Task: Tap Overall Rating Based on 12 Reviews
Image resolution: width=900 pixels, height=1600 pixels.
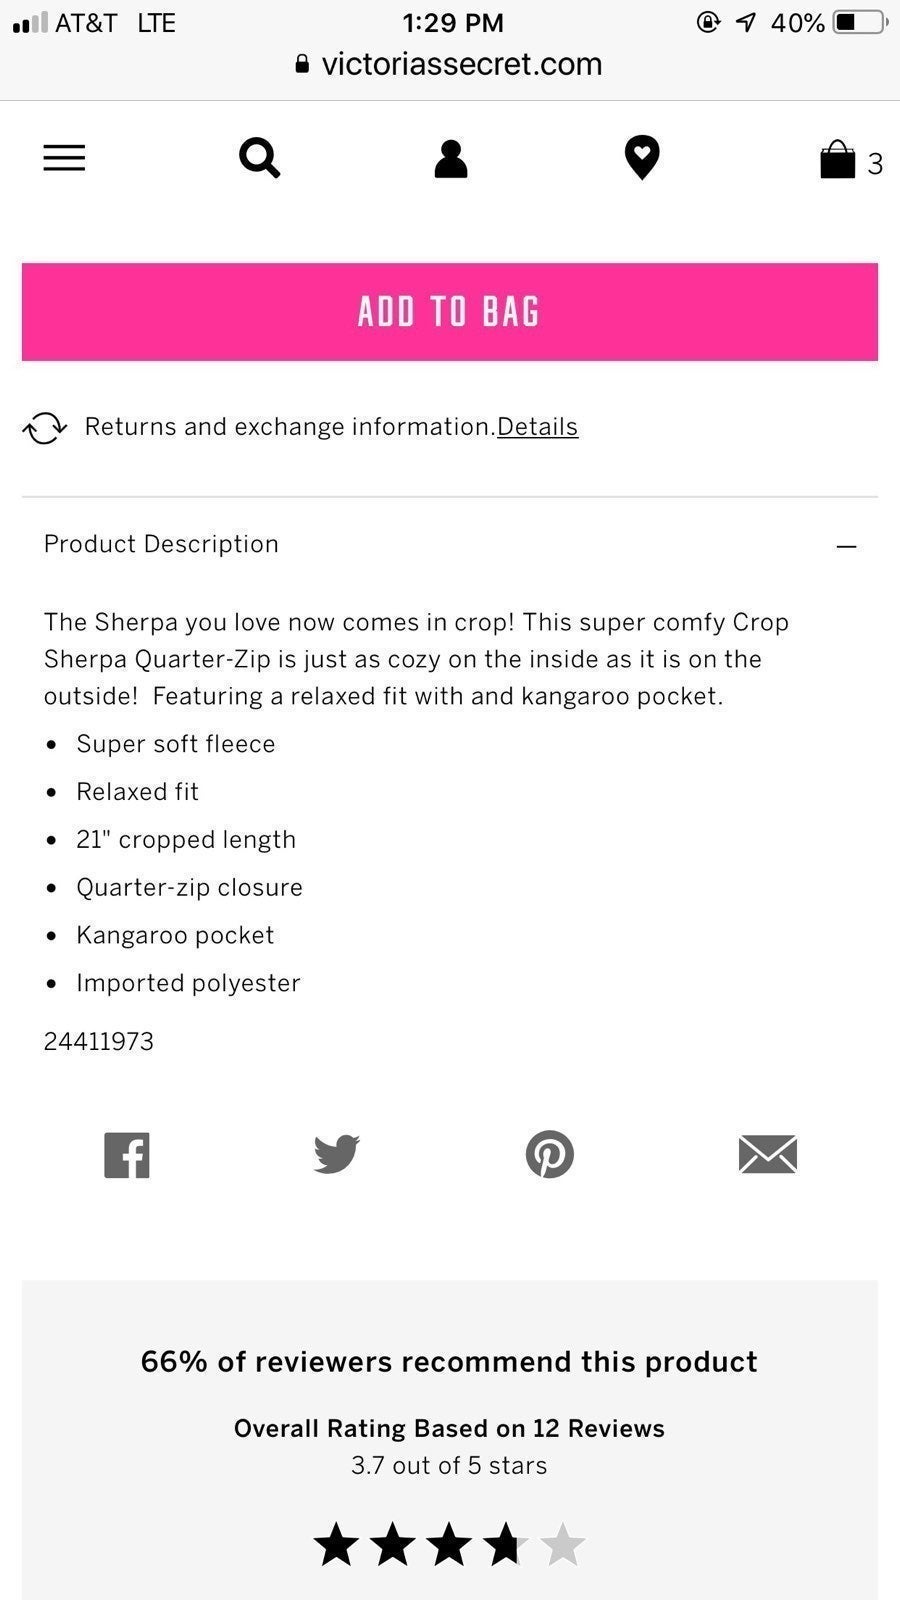Action: tap(449, 1428)
